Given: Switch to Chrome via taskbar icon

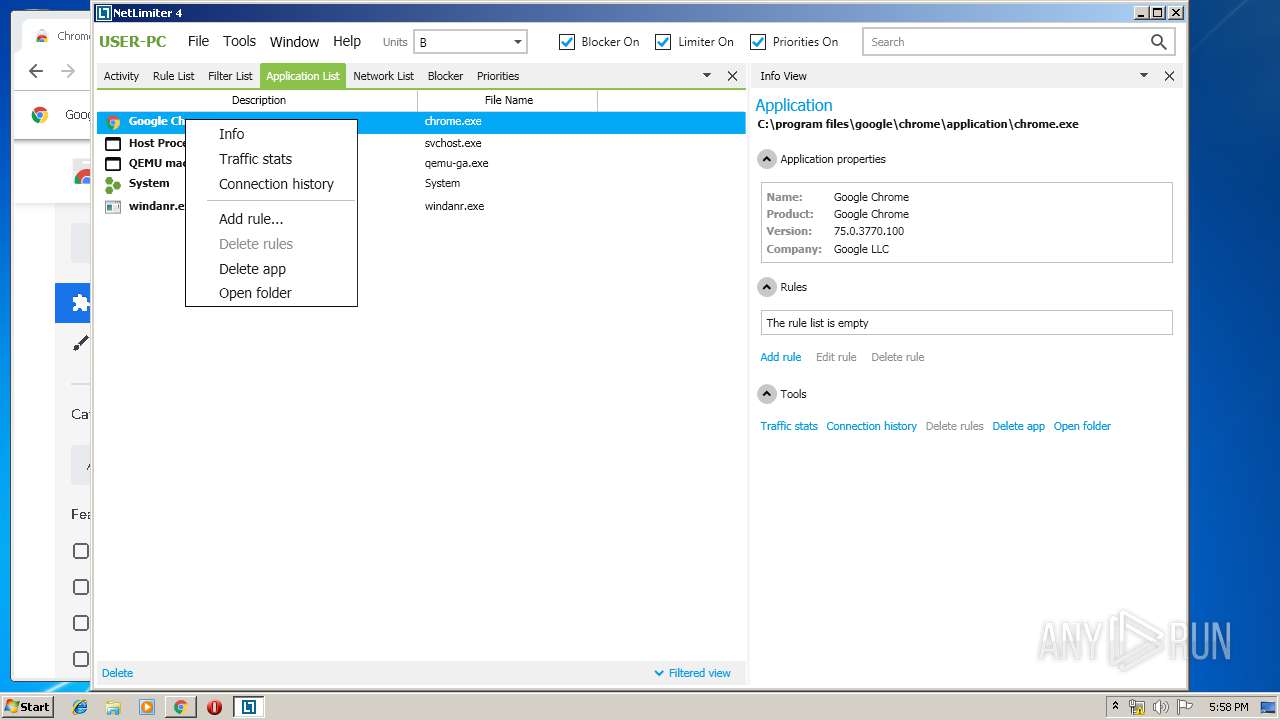Looking at the screenshot, I should pyautogui.click(x=180, y=707).
